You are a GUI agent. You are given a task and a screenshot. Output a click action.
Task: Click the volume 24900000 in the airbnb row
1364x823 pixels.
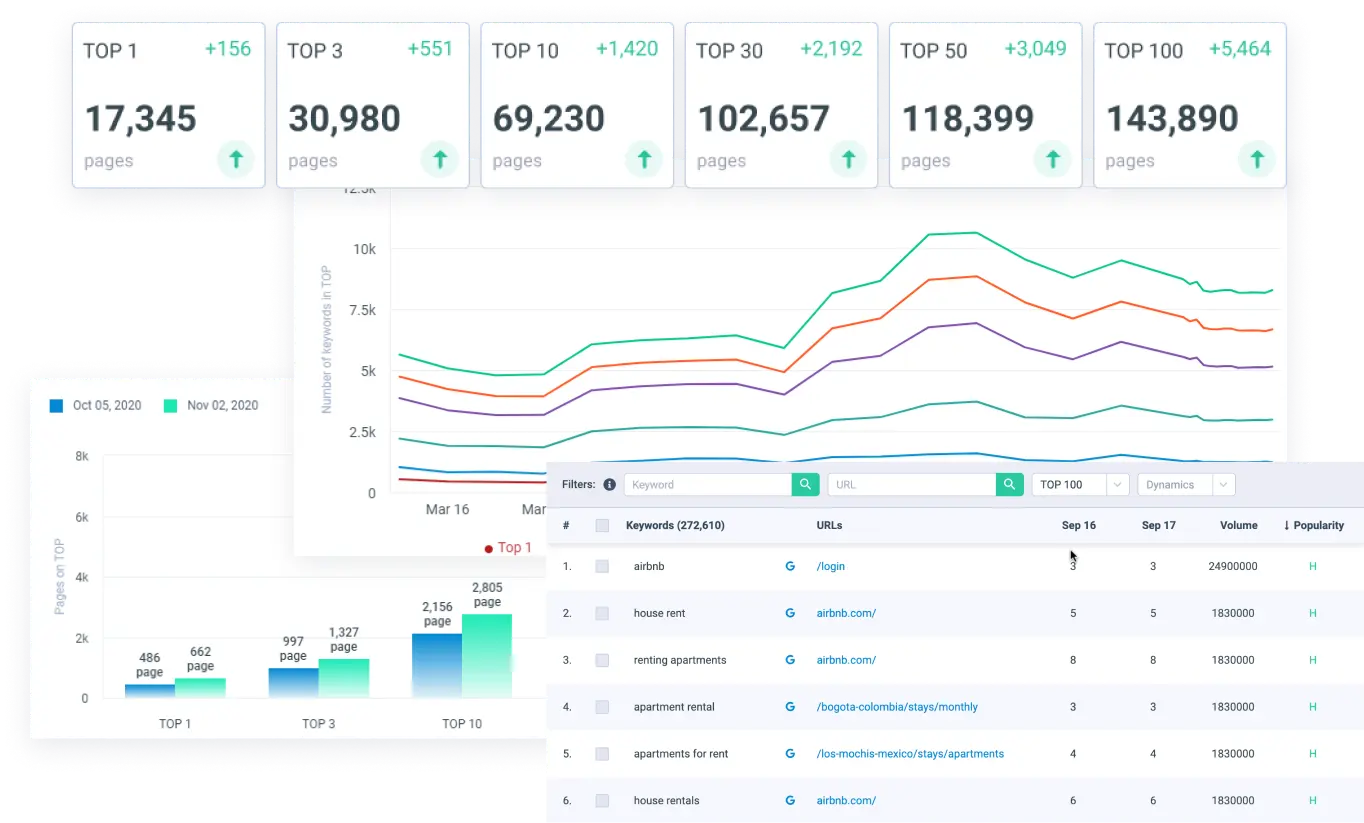(x=1232, y=566)
